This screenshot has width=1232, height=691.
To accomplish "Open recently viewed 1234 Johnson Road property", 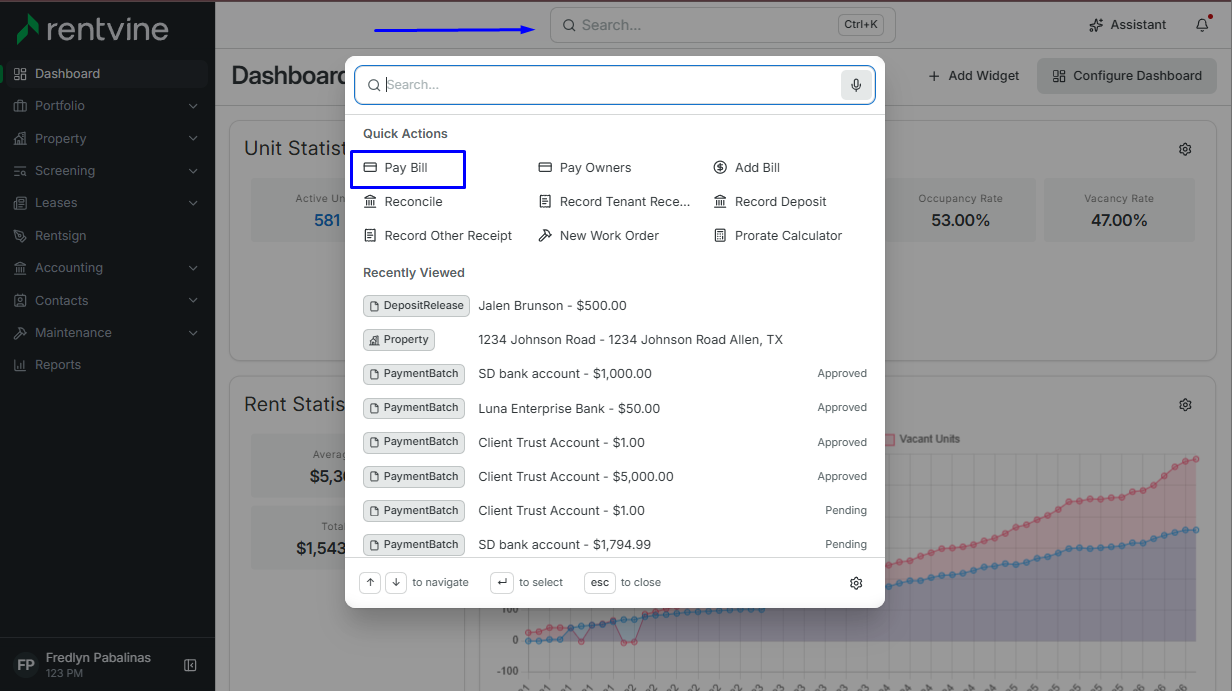I will (x=615, y=340).
